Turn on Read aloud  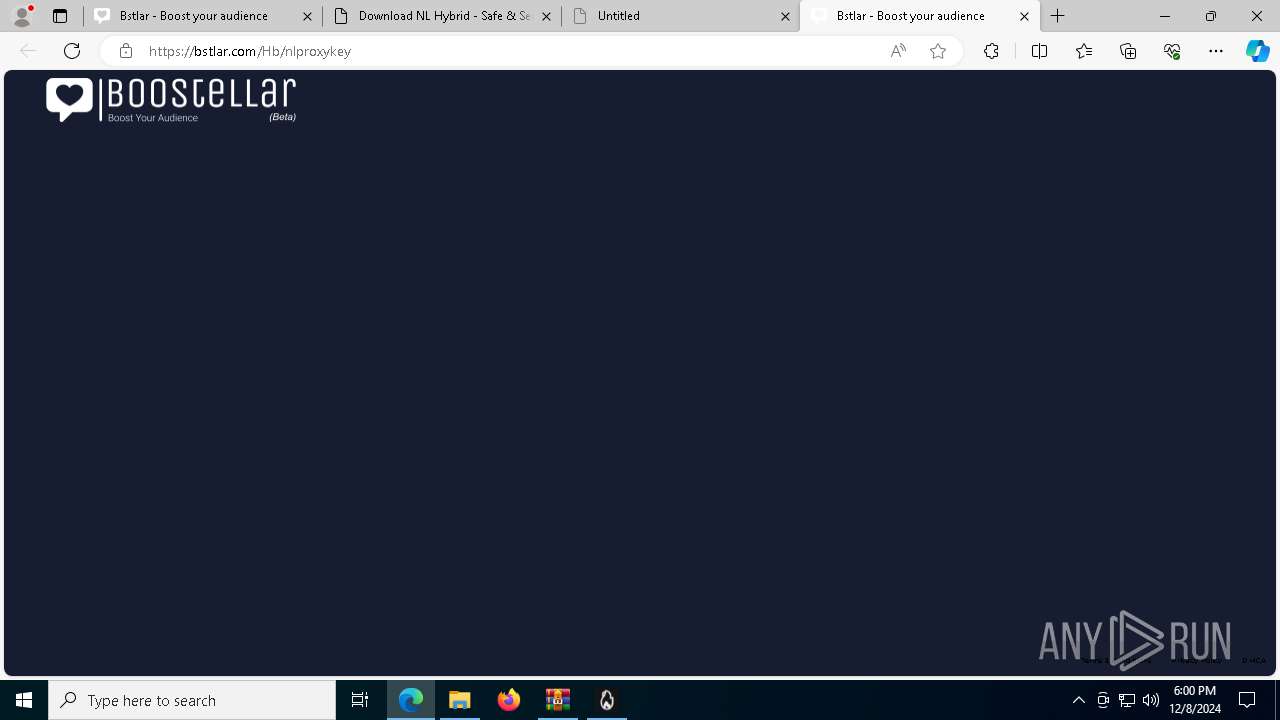[898, 51]
